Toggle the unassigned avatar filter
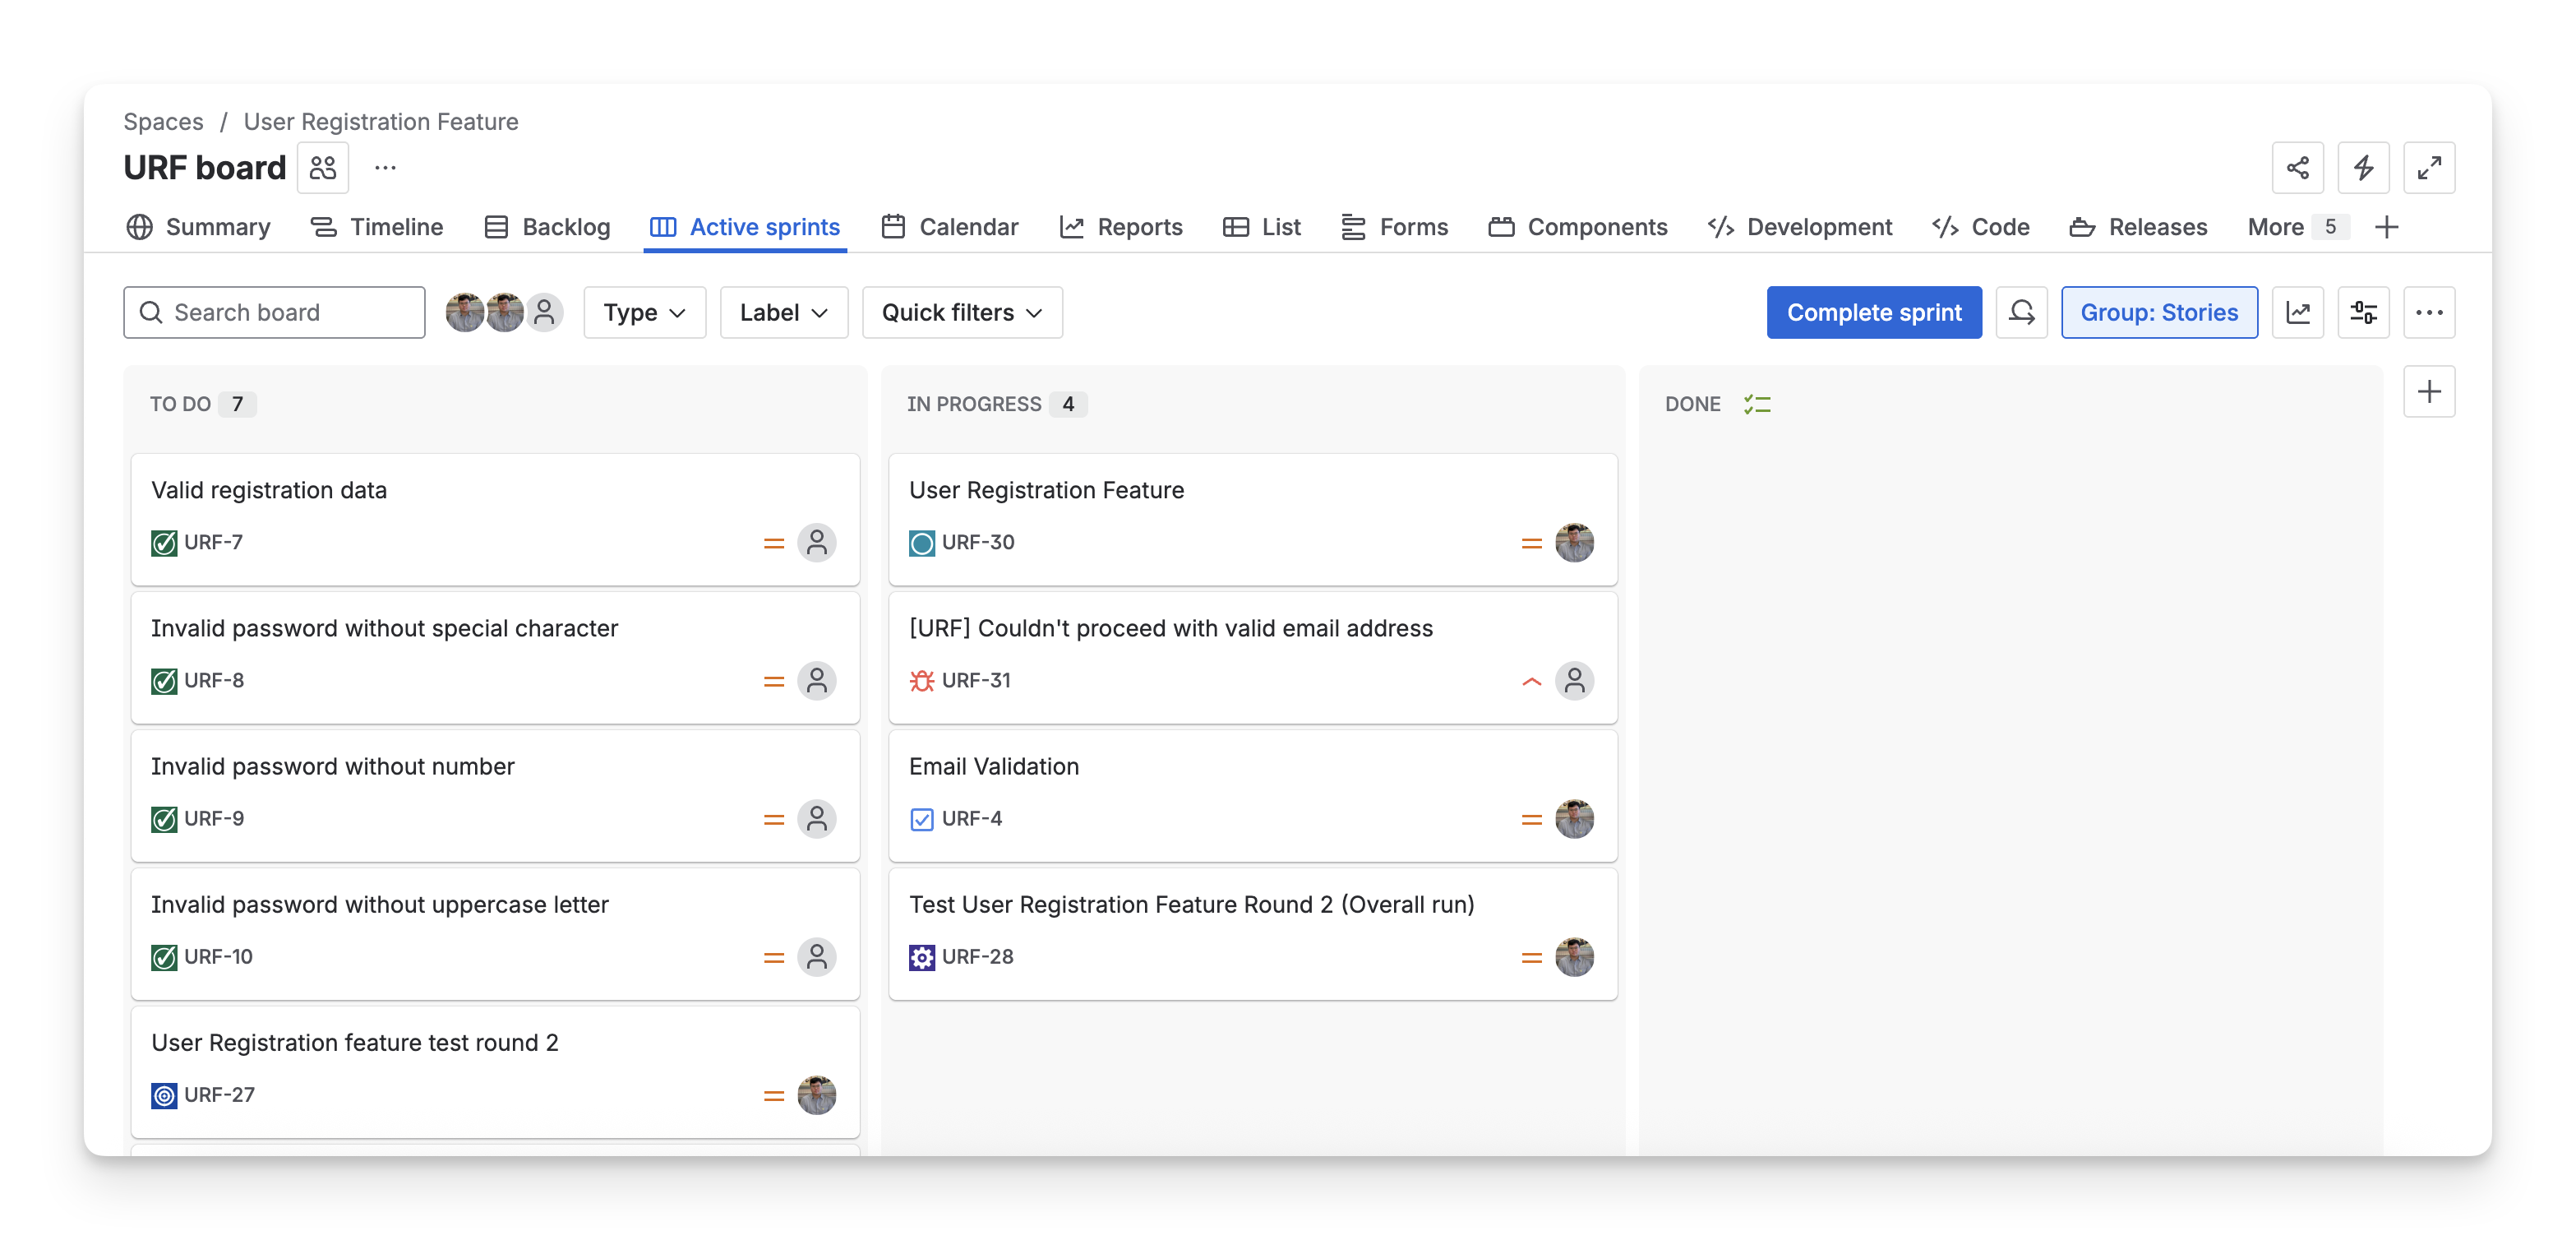The width and height of the screenshot is (2576, 1240). pos(545,313)
